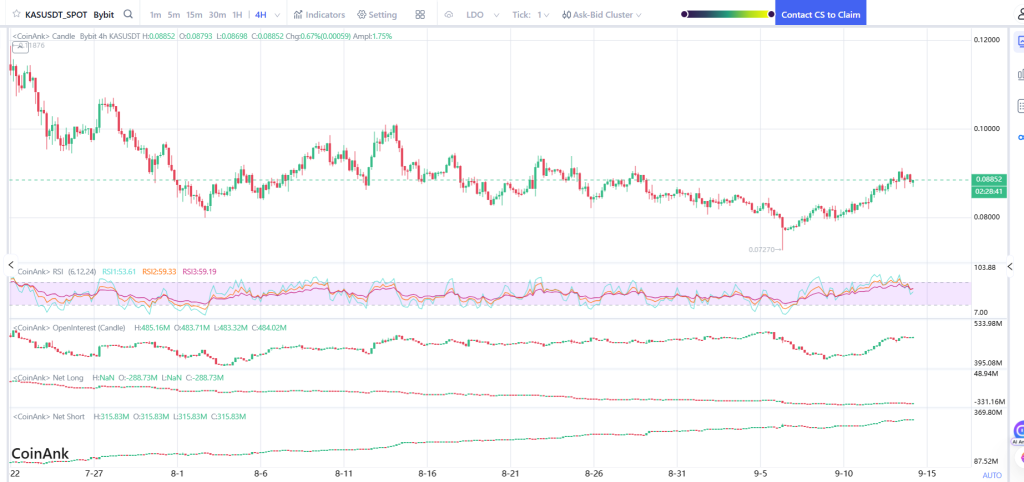Open the Indicators panel
The width and height of the screenshot is (1024, 482).
pyautogui.click(x=320, y=15)
